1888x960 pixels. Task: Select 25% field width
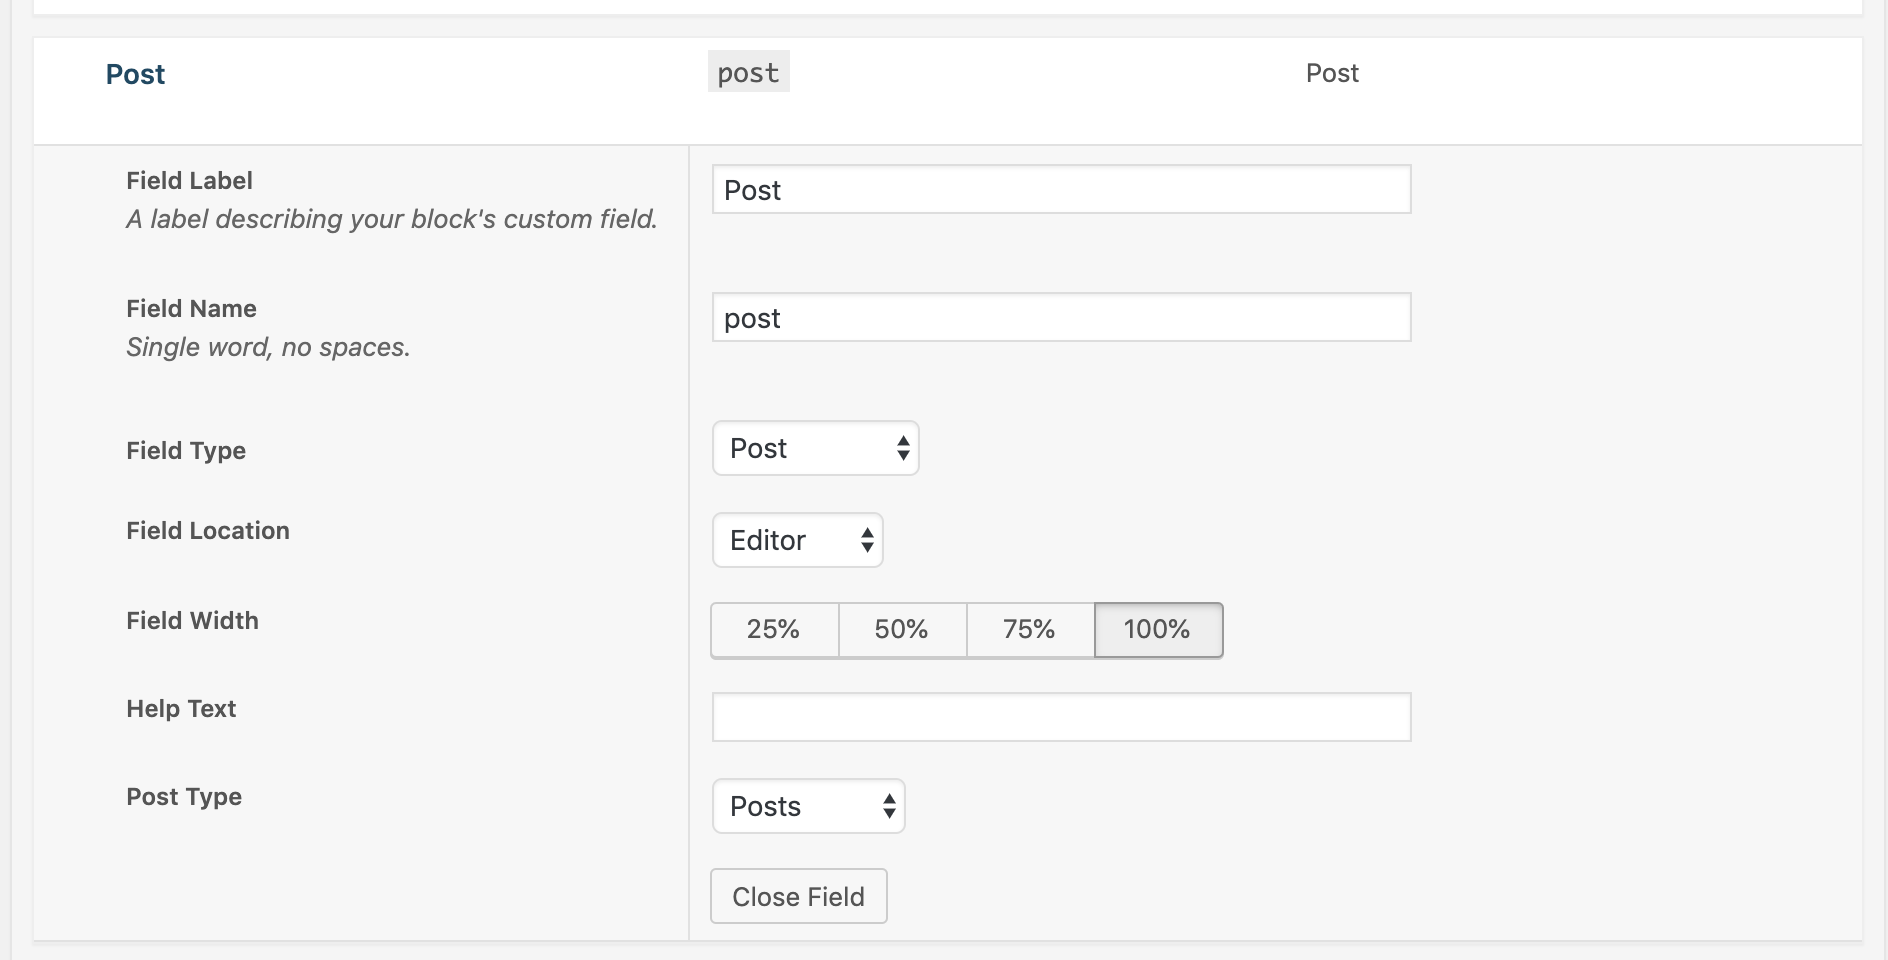click(x=774, y=630)
